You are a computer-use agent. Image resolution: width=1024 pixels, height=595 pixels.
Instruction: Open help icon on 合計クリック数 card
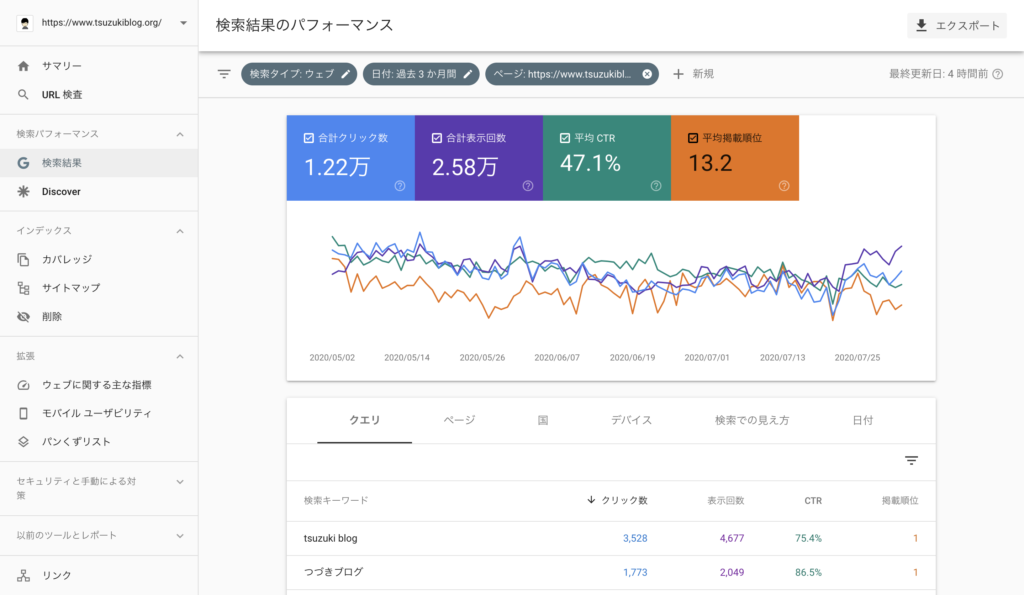tap(400, 186)
